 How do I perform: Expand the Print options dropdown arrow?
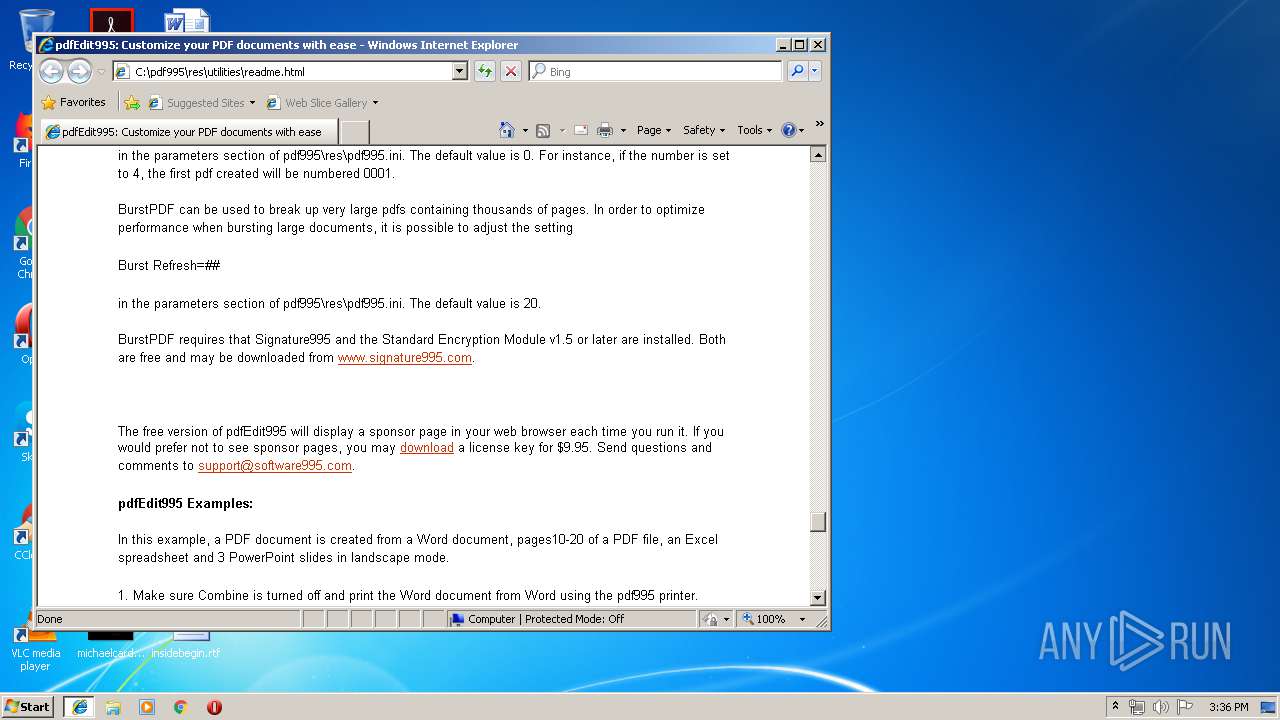coord(623,130)
